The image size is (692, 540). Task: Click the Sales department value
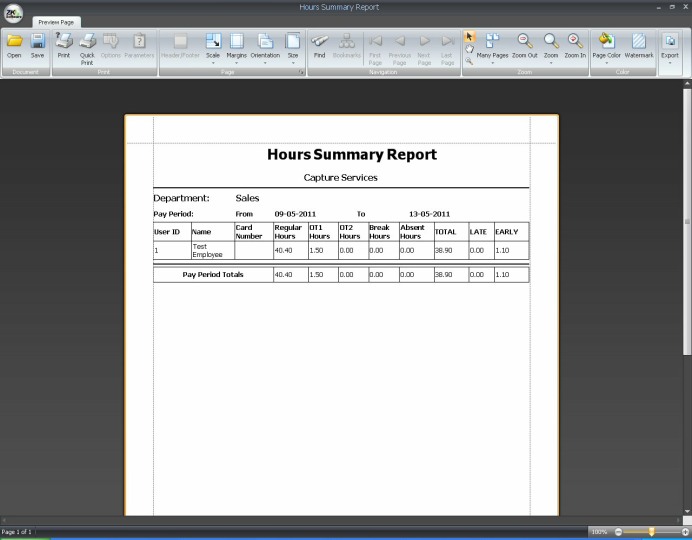(x=247, y=198)
